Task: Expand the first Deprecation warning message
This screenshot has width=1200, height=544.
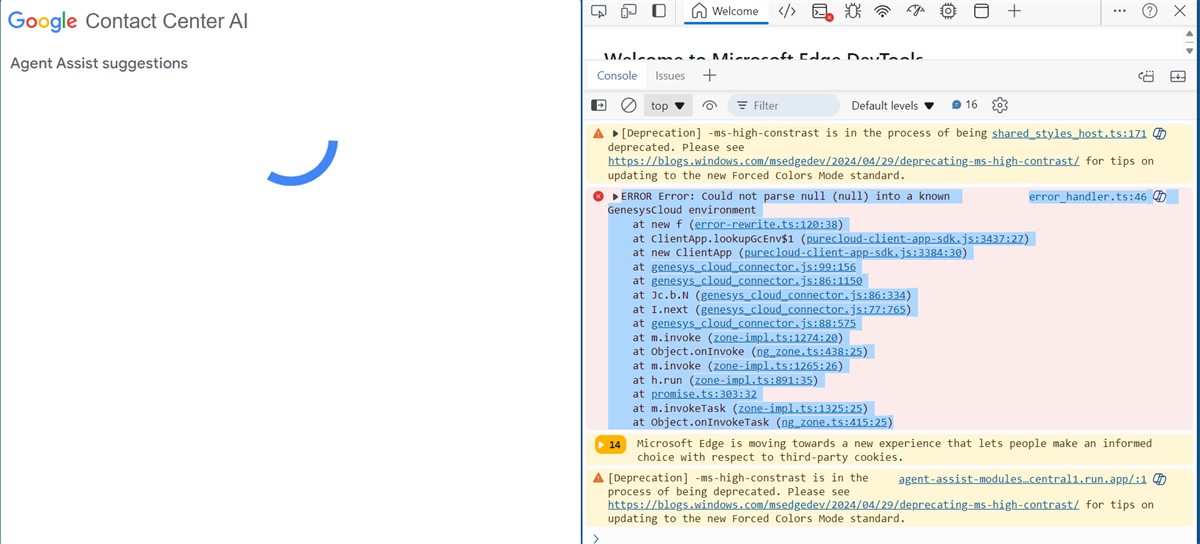Action: pos(616,133)
